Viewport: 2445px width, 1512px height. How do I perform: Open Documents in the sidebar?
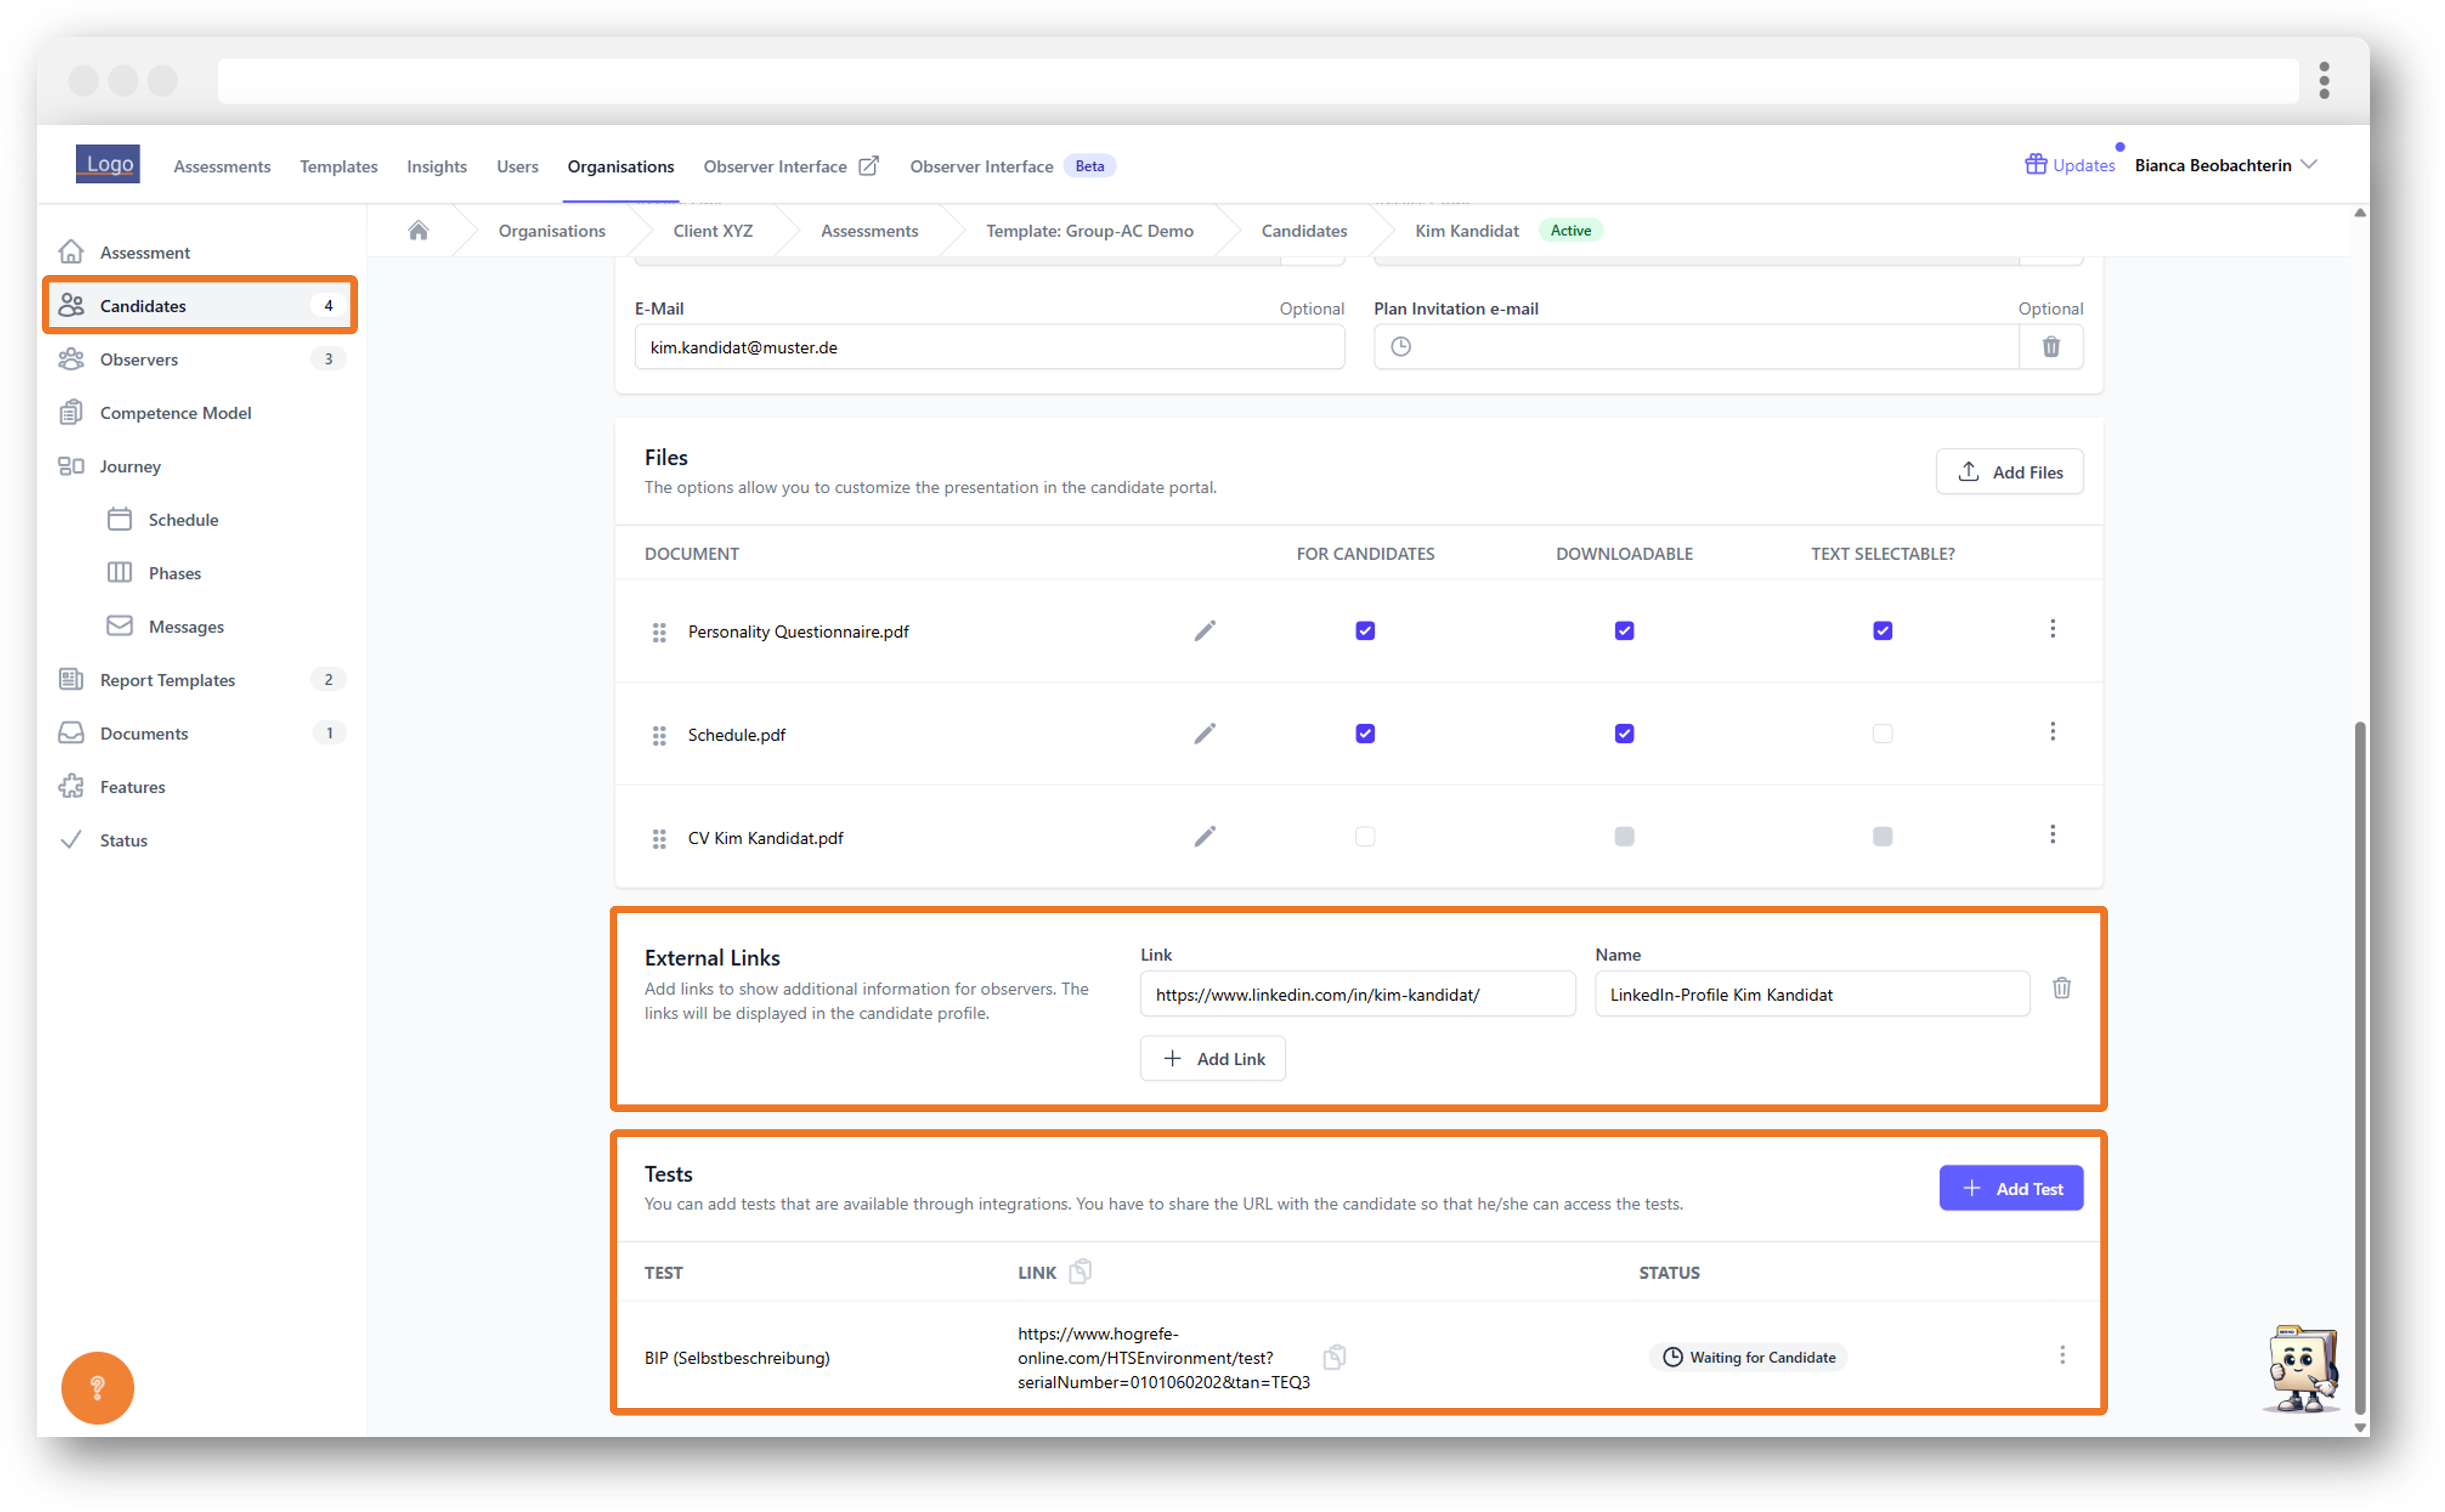click(202, 733)
